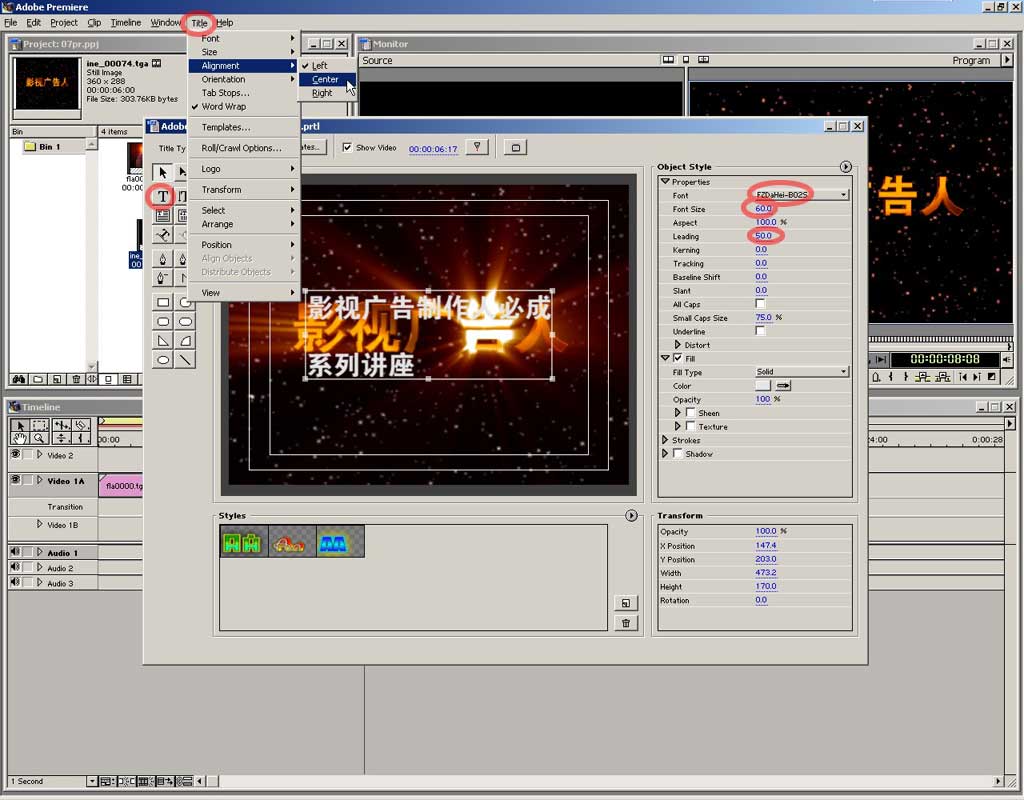
Task: Click the trash icon in the Styles panel
Action: pos(625,623)
